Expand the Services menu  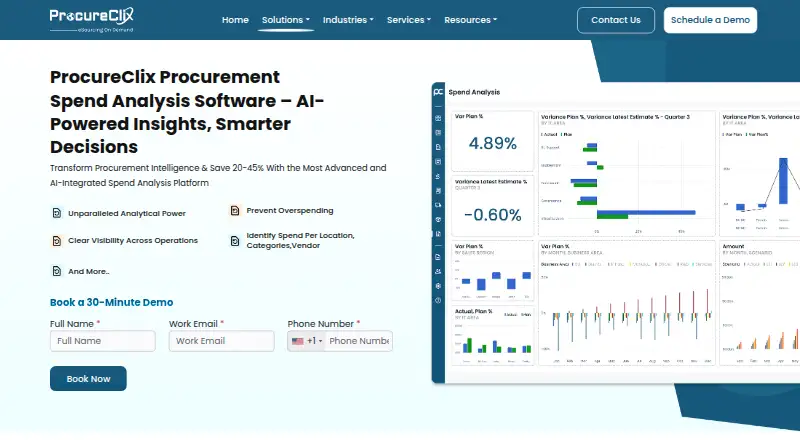[x=409, y=20]
